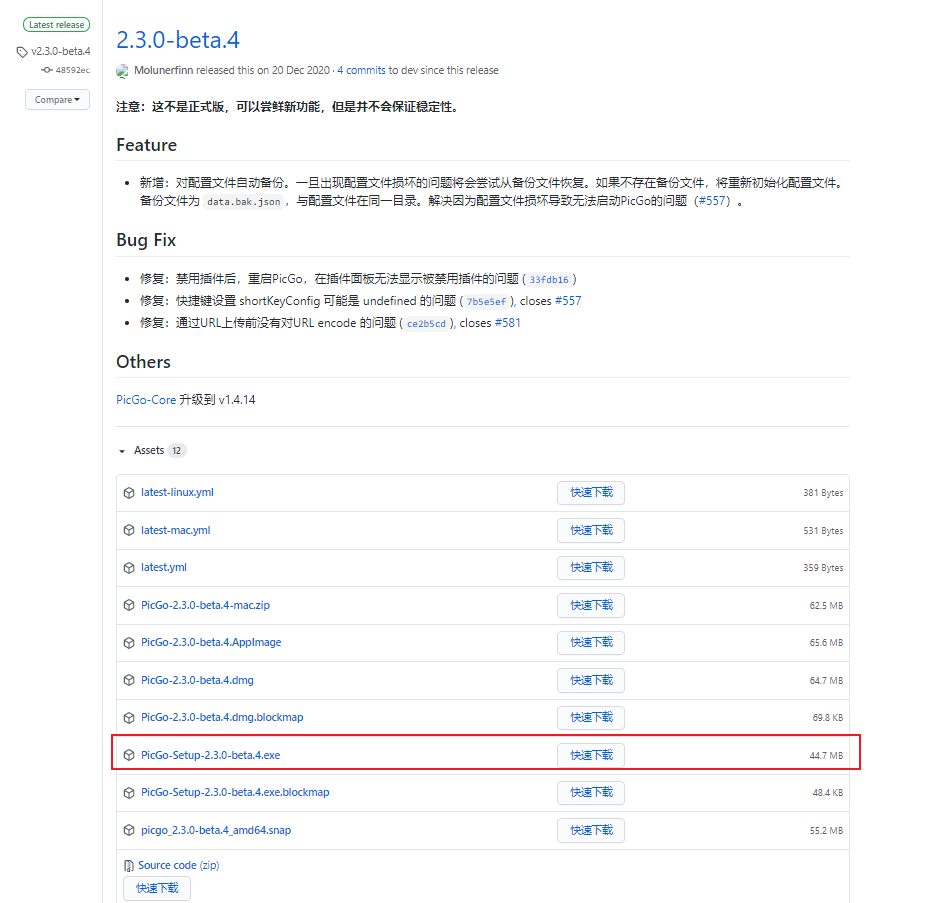Click the package icon beside PicGo-2.3.0-beta.4.AppImage

(129, 642)
